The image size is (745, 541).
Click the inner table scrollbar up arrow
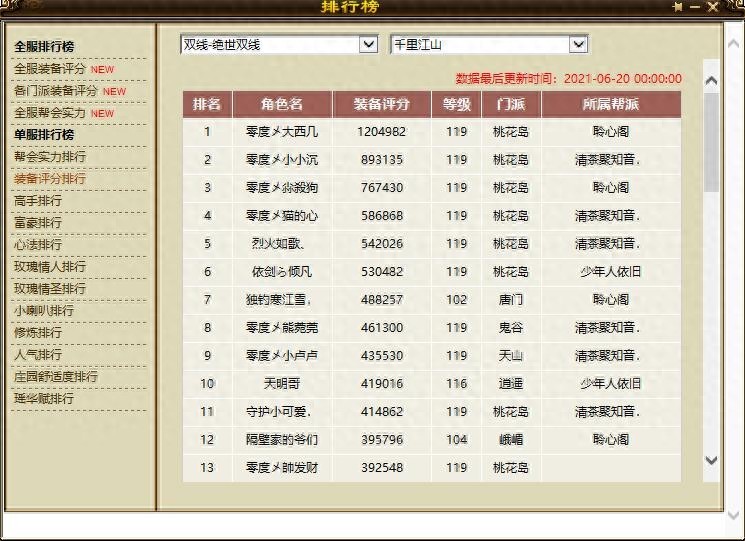pyautogui.click(x=711, y=80)
